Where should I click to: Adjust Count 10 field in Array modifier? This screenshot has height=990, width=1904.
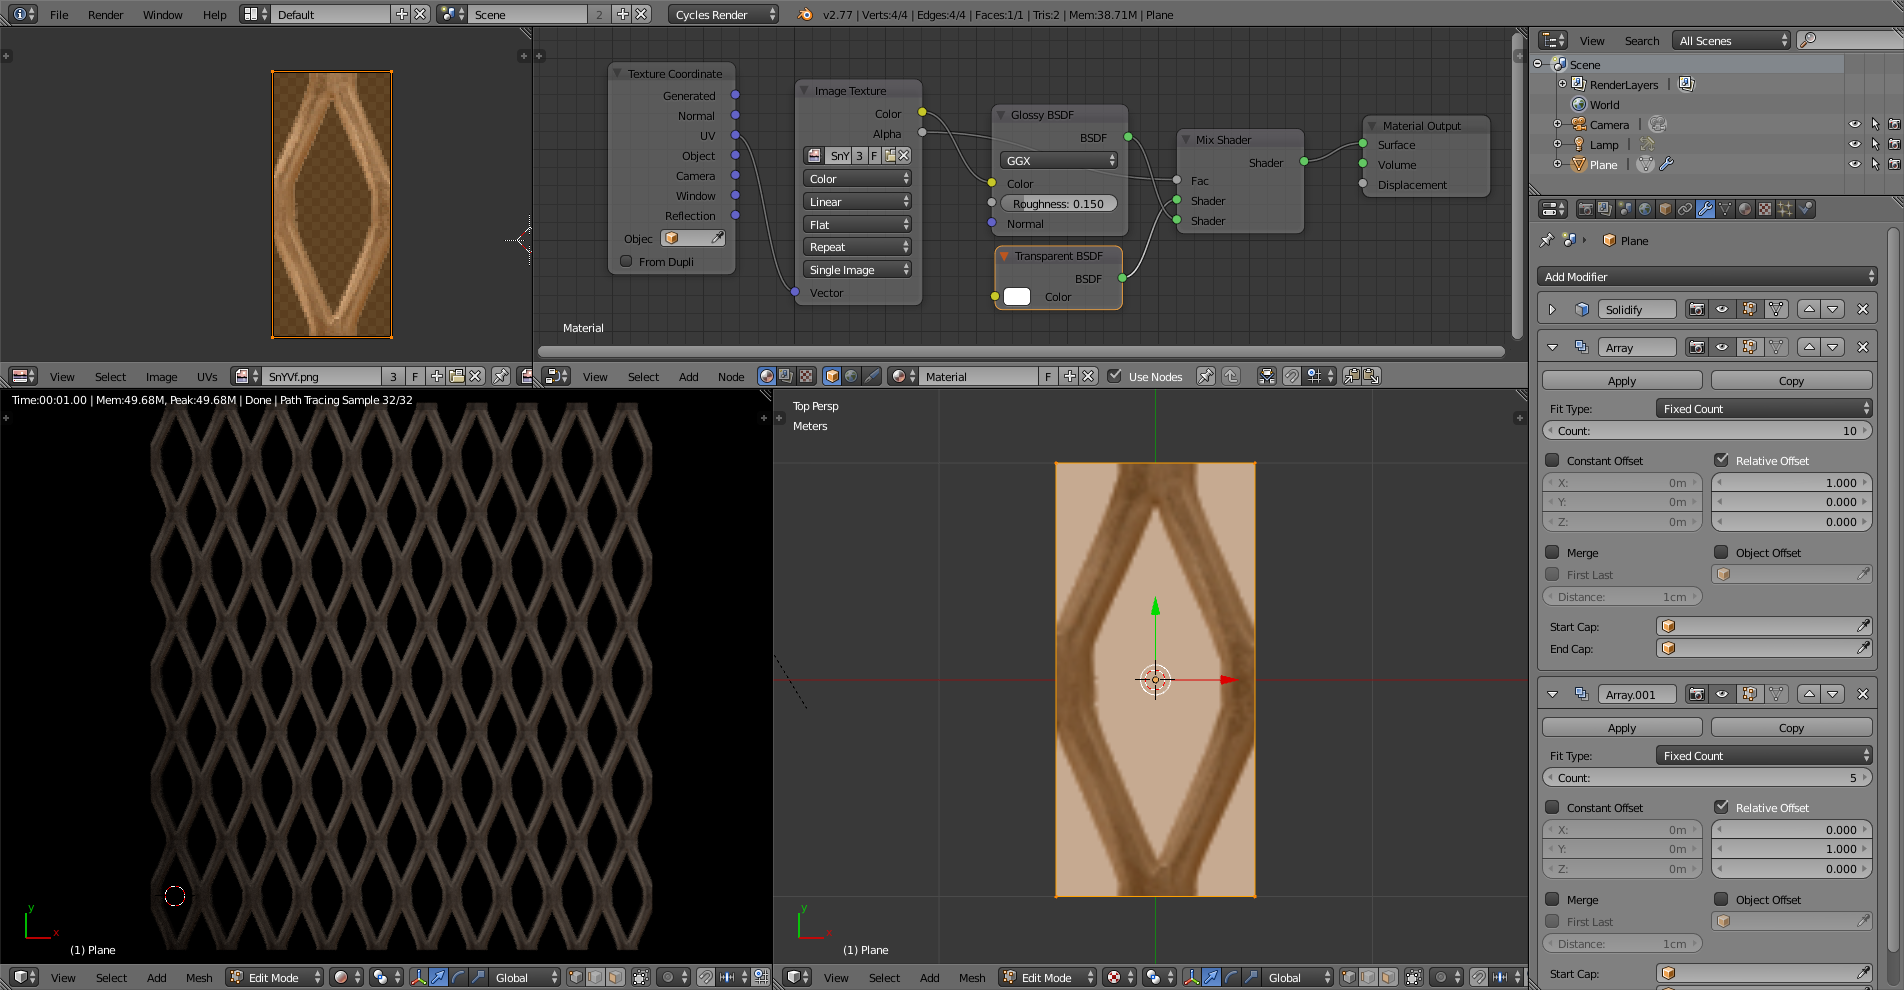tap(1707, 430)
